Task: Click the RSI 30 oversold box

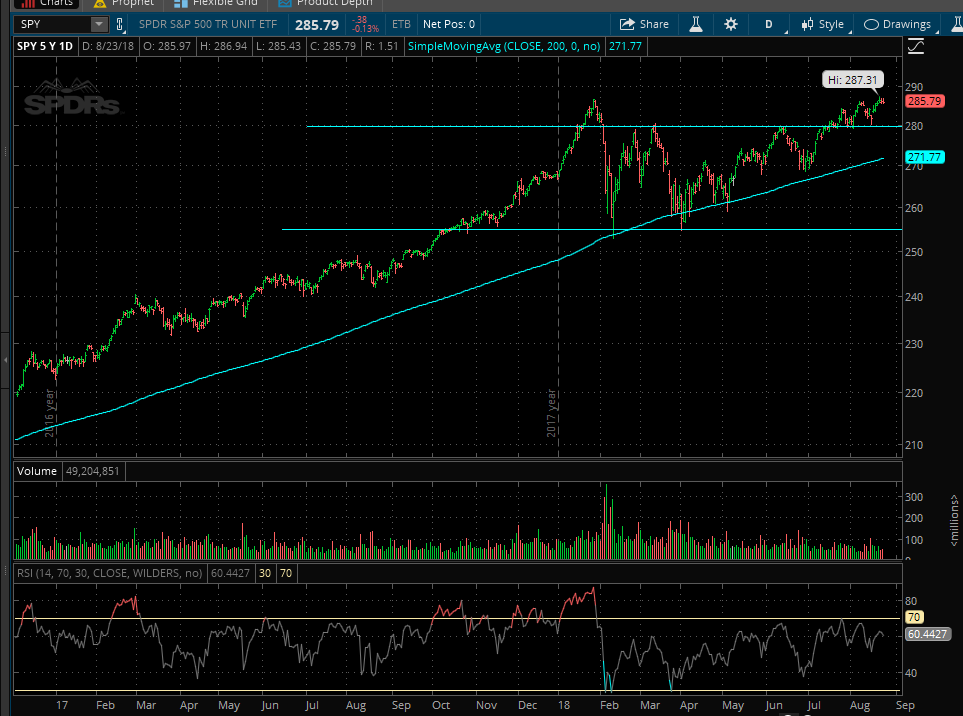Action: [265, 574]
